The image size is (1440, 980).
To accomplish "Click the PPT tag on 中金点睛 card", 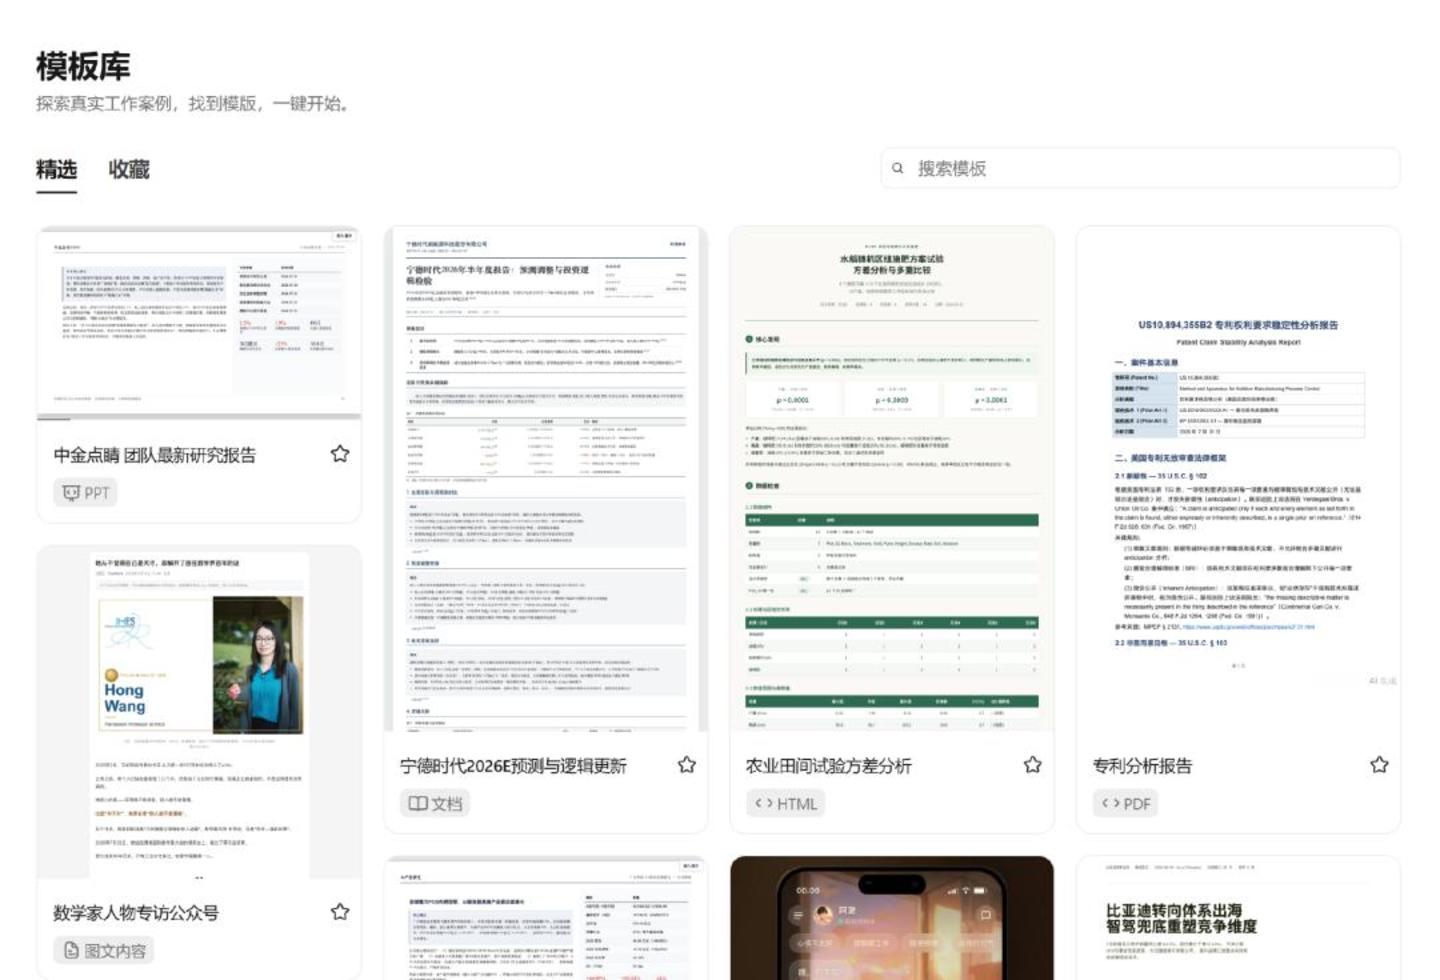I will (86, 492).
